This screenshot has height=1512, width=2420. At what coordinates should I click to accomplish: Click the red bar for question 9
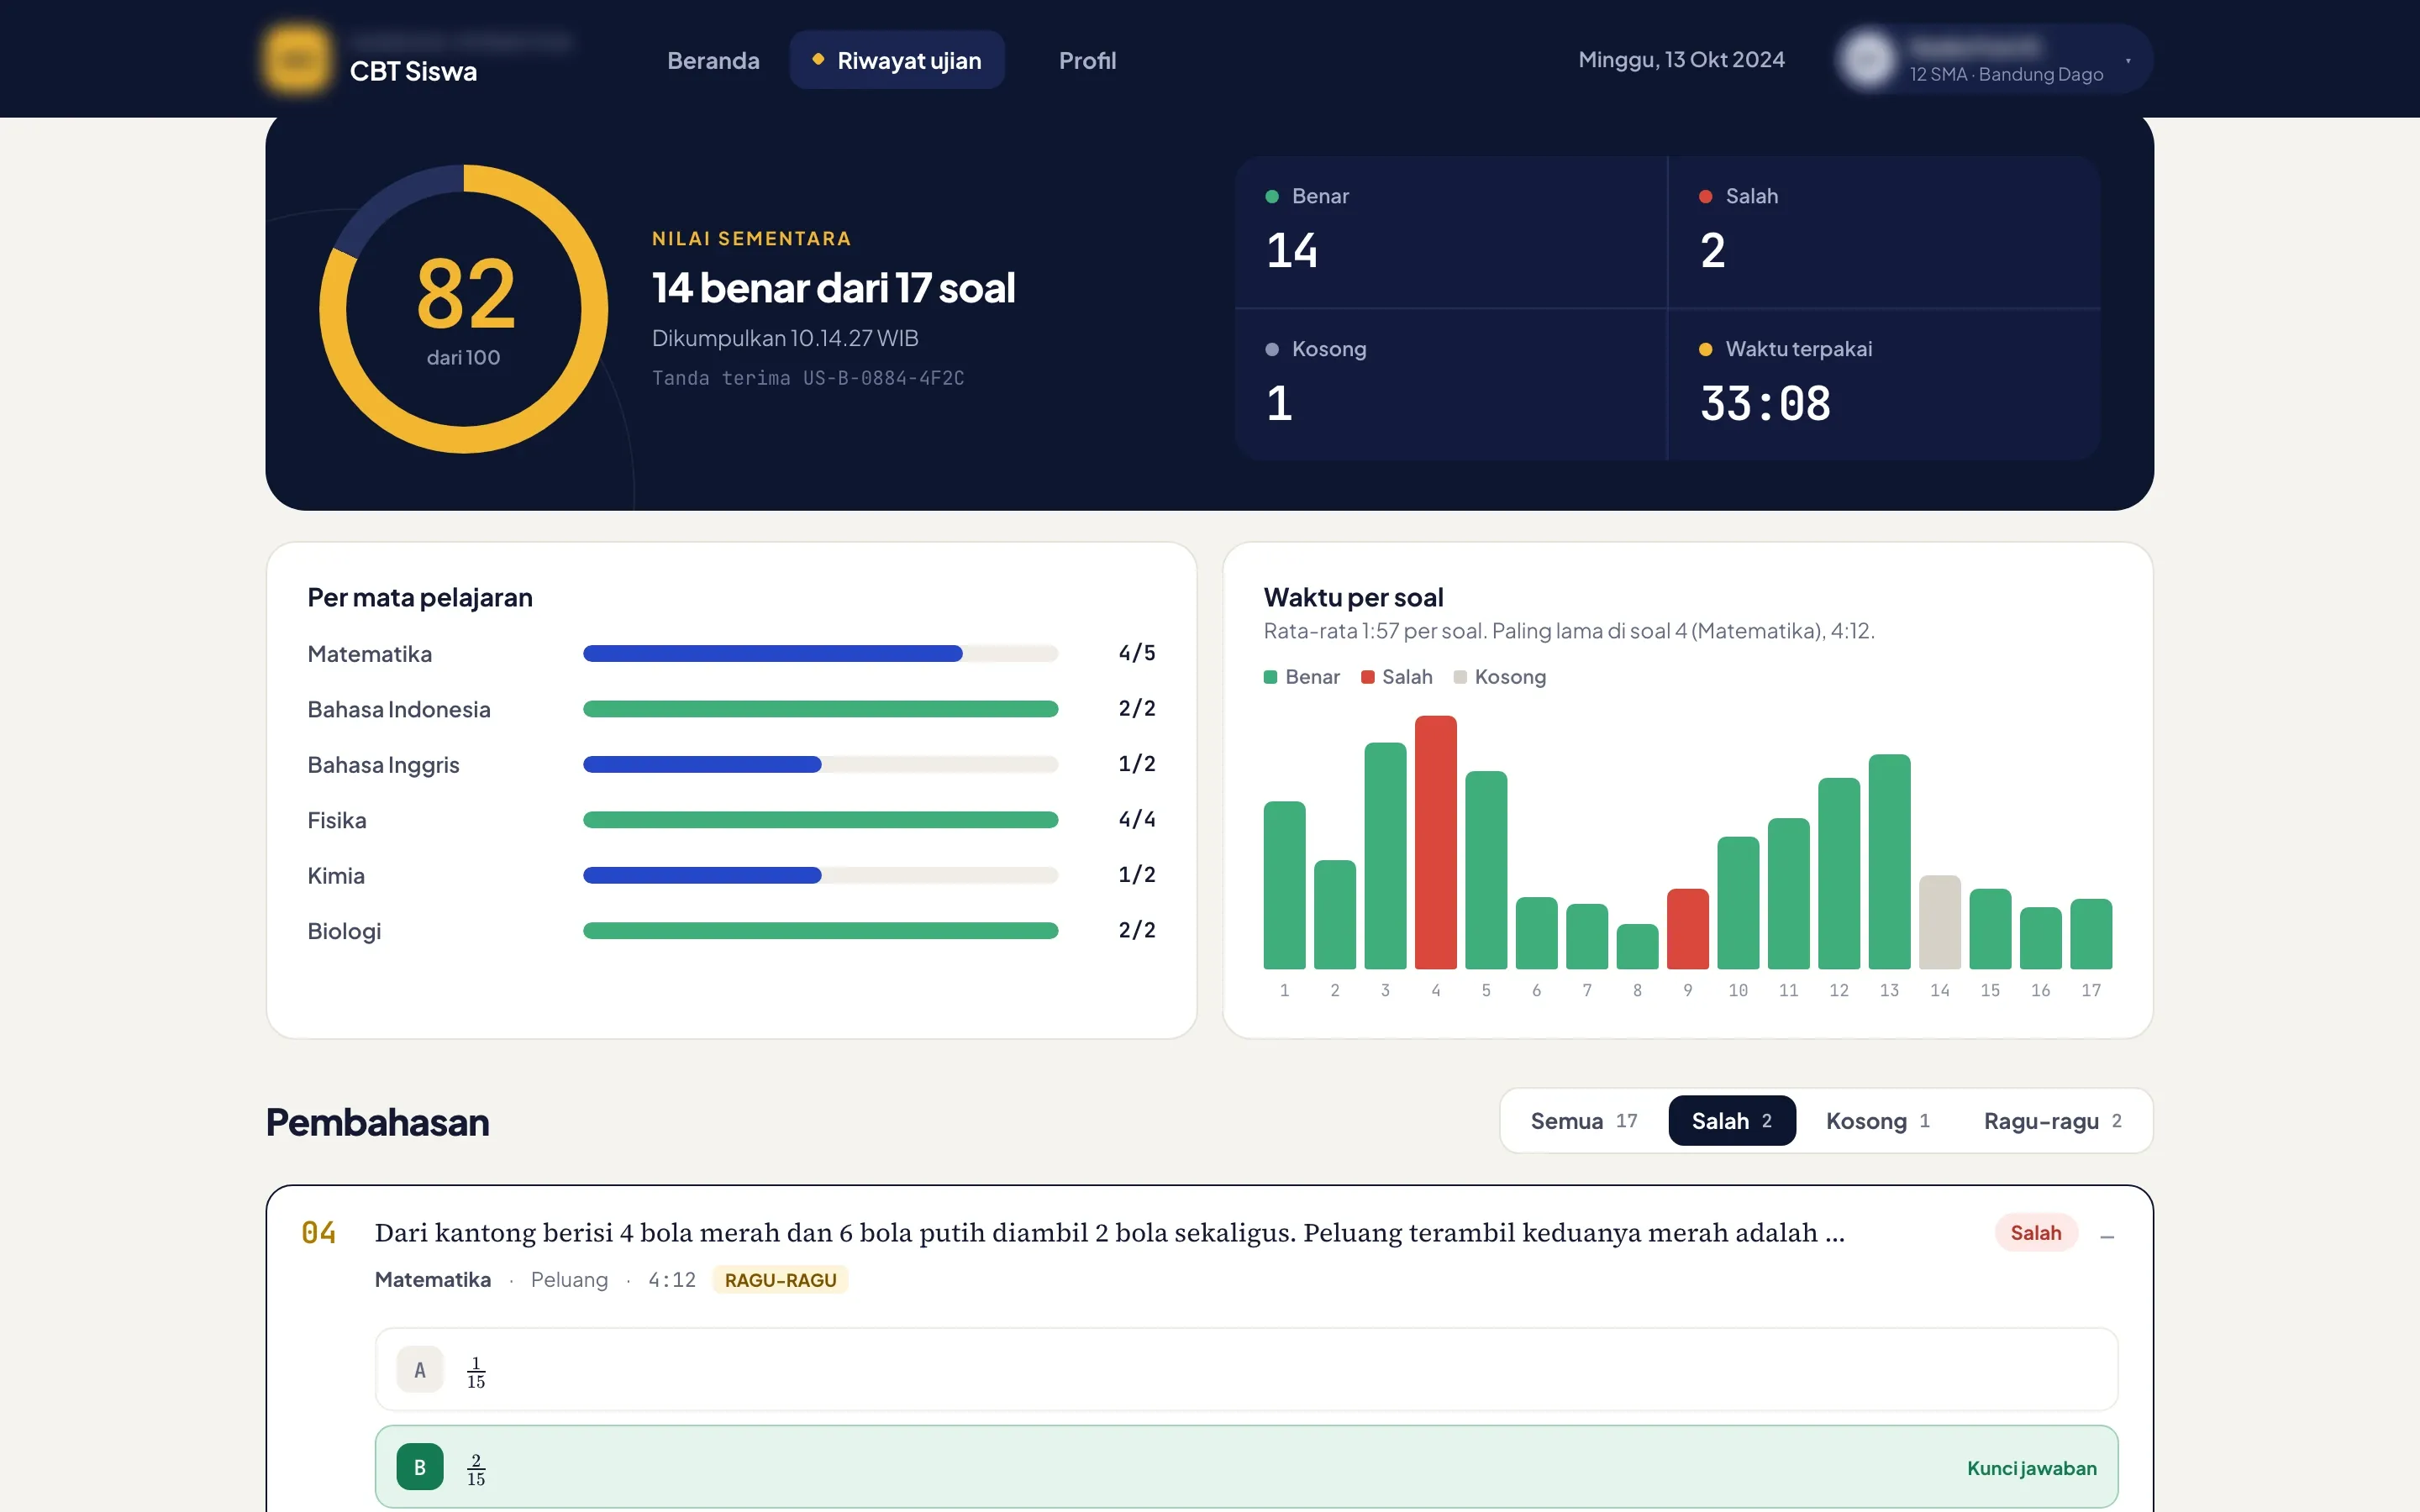(x=1687, y=929)
